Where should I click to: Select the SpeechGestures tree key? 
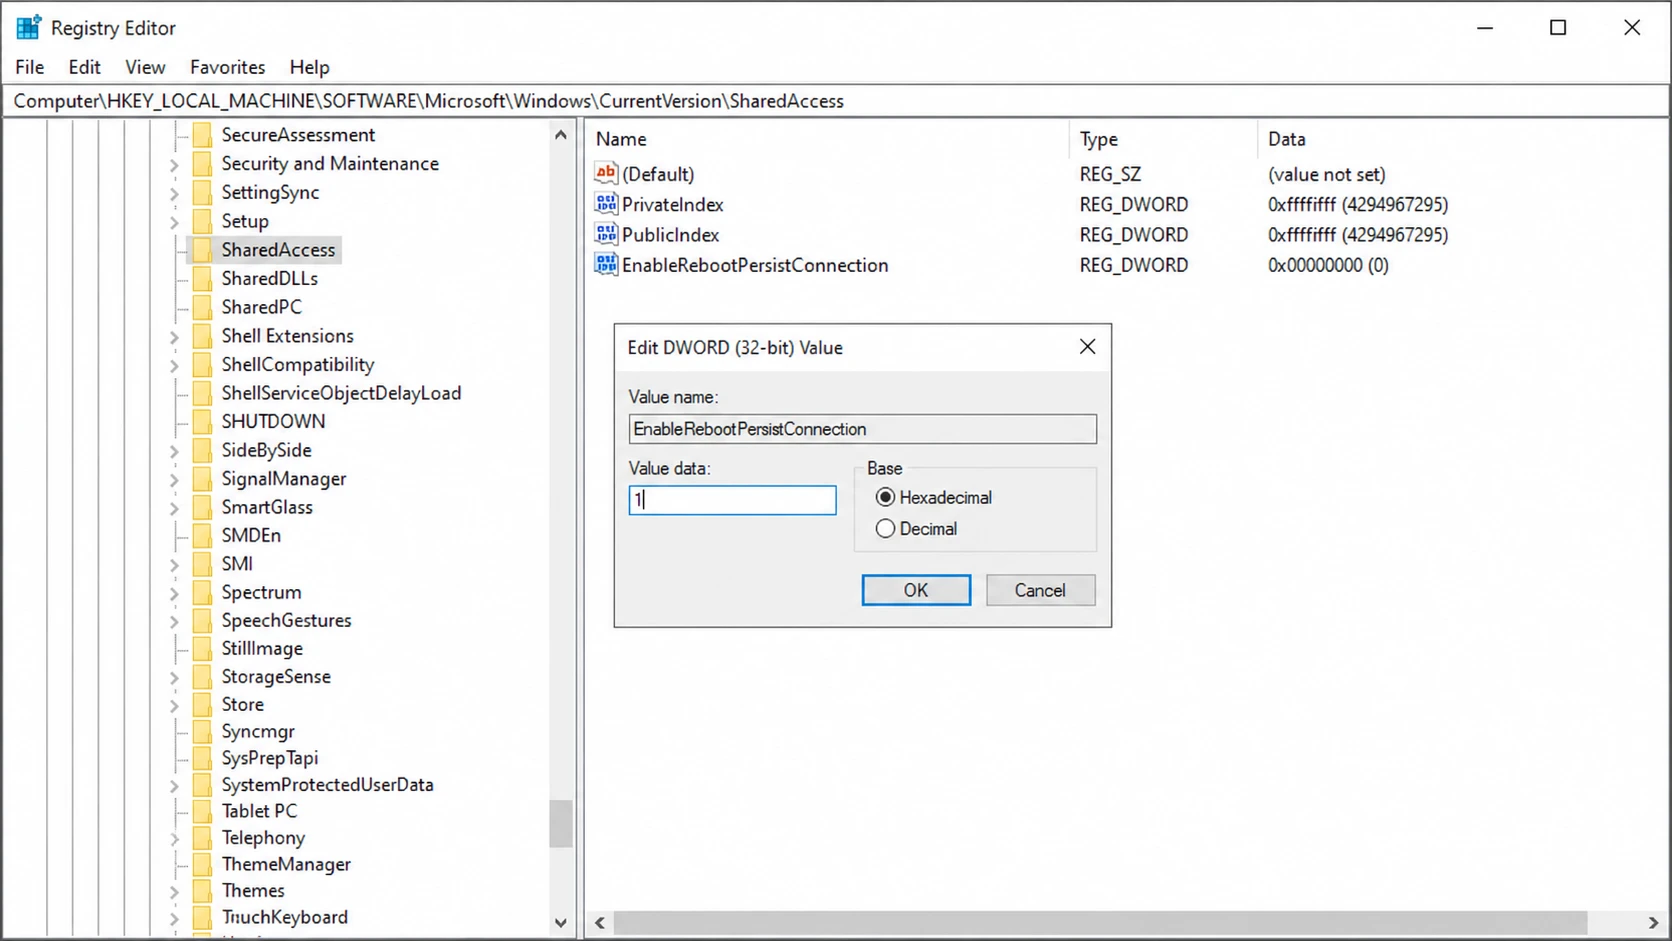(286, 620)
